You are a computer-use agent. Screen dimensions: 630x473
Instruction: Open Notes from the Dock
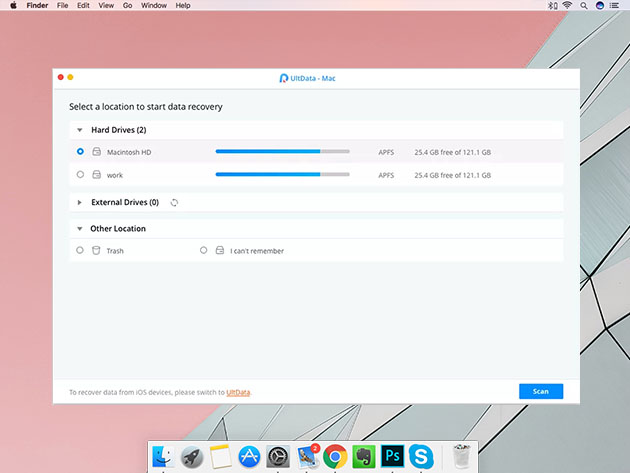(x=220, y=457)
